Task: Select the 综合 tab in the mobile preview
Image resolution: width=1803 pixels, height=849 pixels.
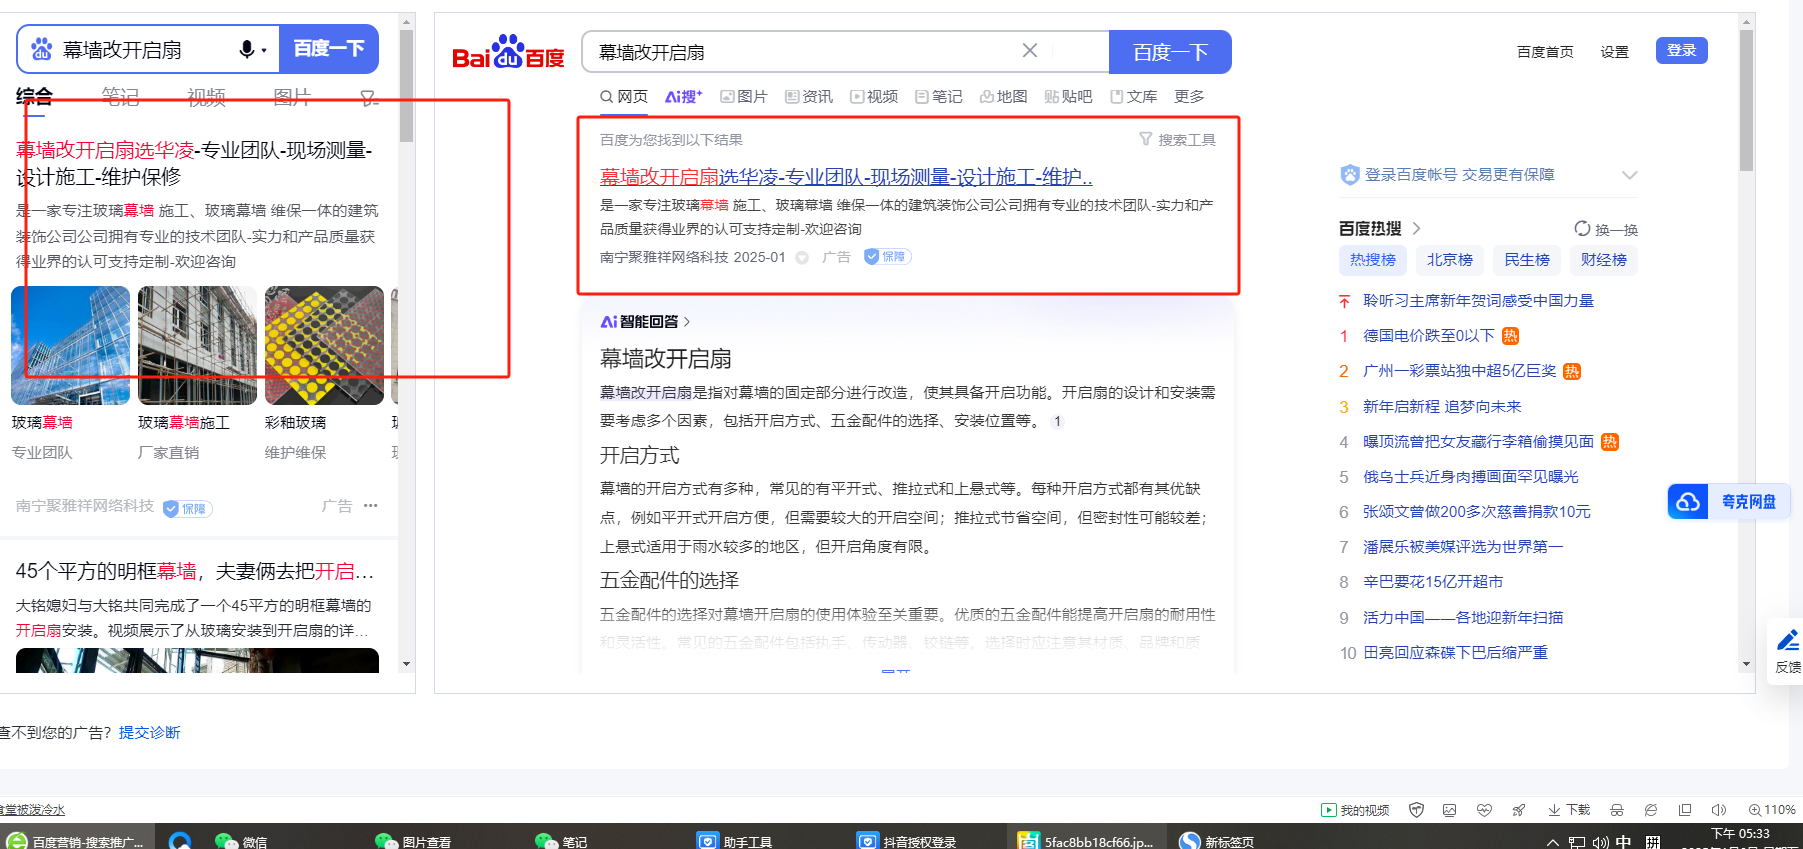Action: coord(34,97)
